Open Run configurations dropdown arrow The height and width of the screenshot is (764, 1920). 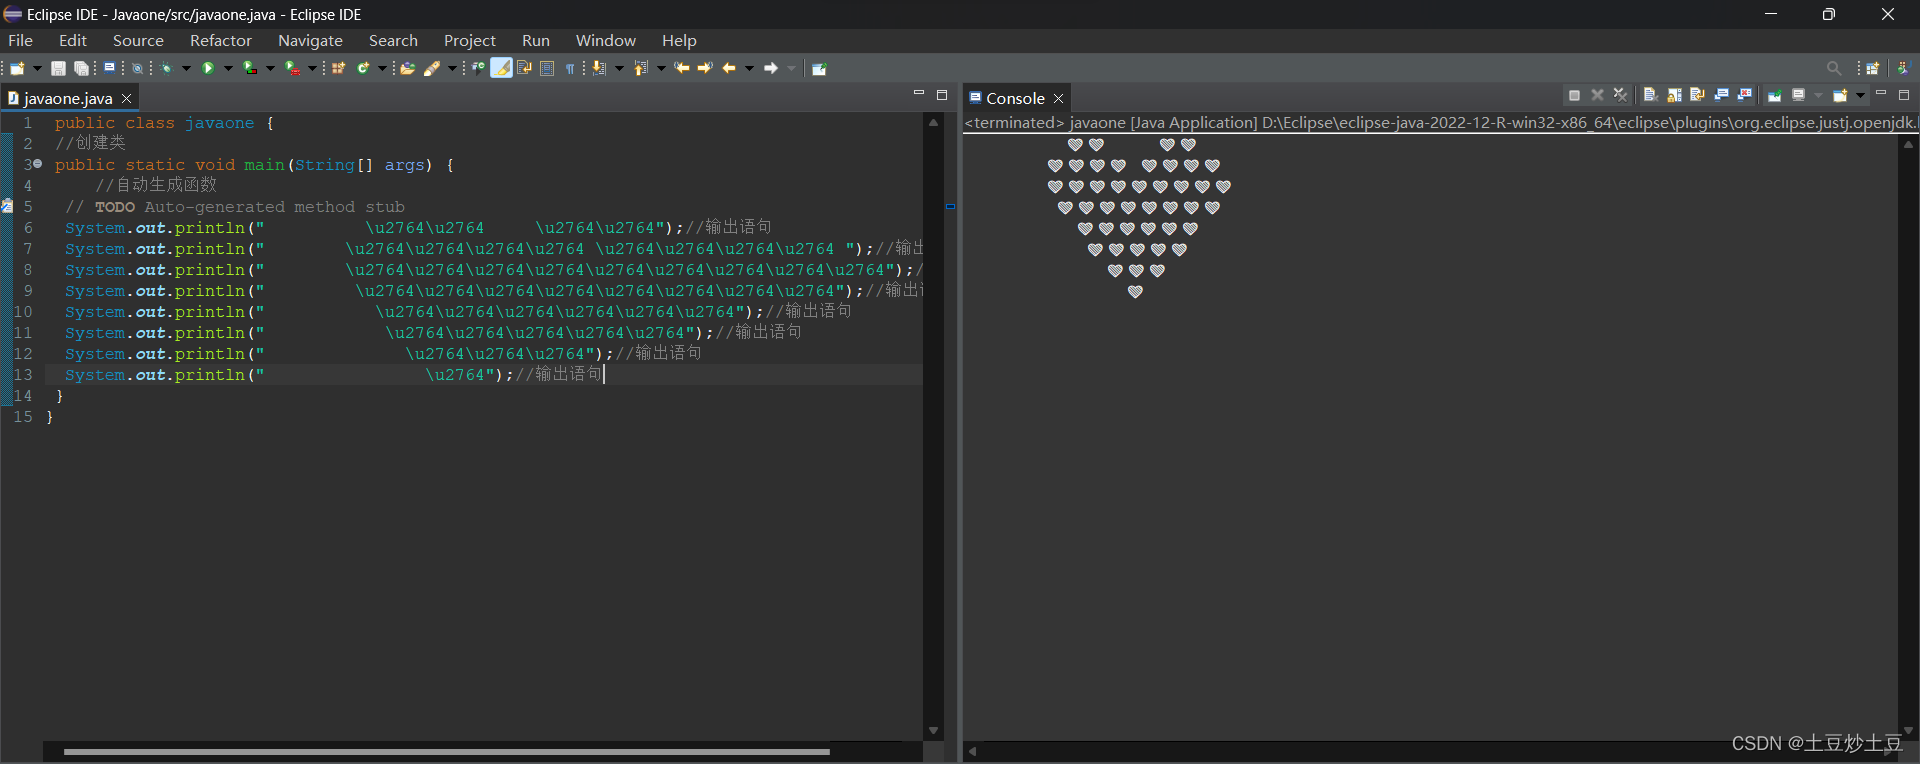click(228, 68)
